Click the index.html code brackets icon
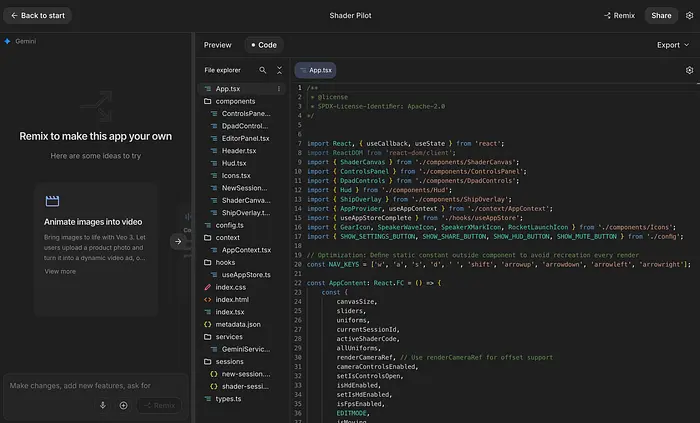The width and height of the screenshot is (700, 423). click(208, 299)
